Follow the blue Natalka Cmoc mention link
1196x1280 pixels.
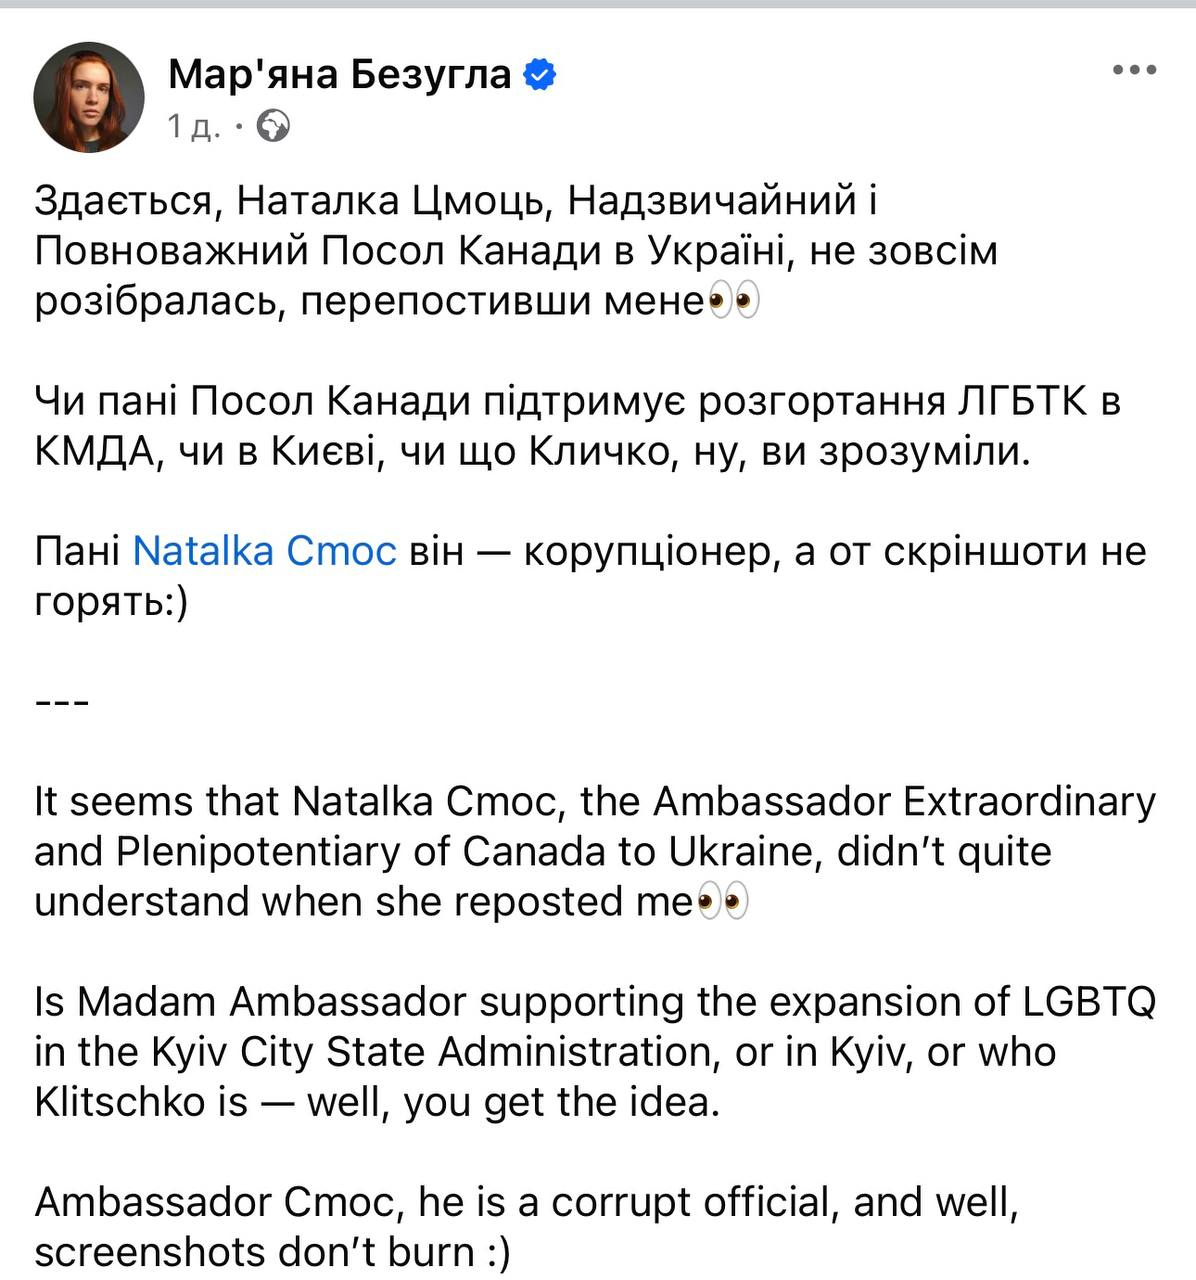coord(265,551)
